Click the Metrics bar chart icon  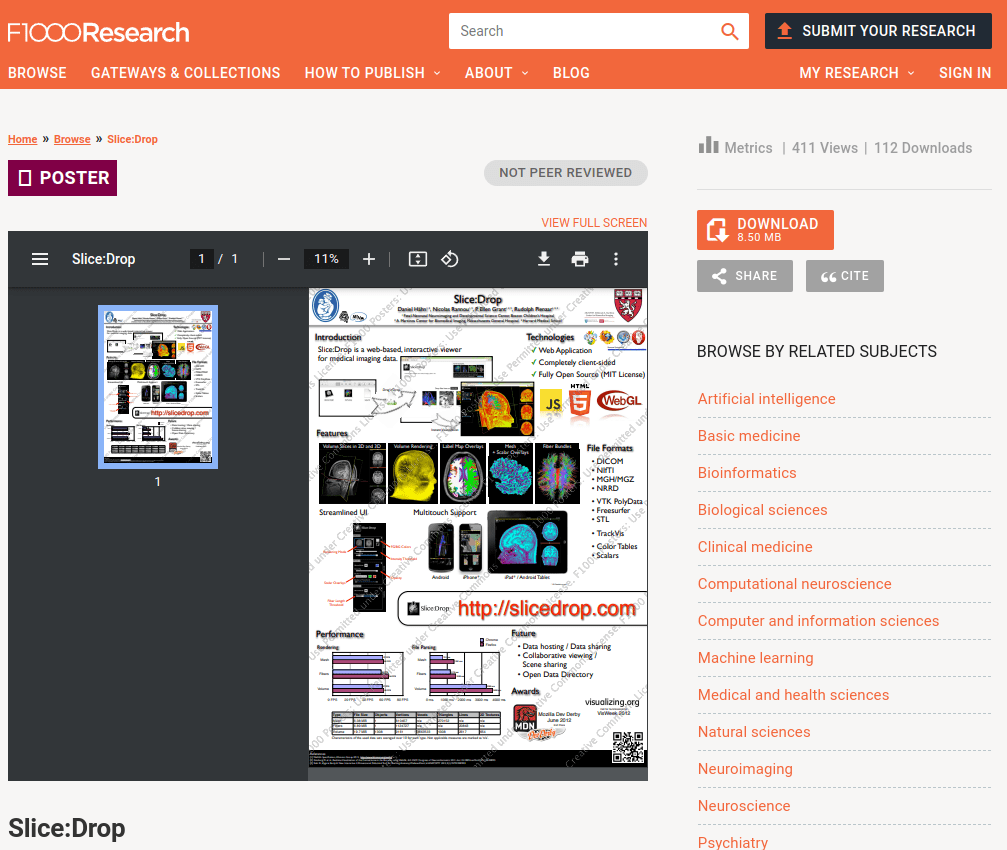pyautogui.click(x=708, y=145)
